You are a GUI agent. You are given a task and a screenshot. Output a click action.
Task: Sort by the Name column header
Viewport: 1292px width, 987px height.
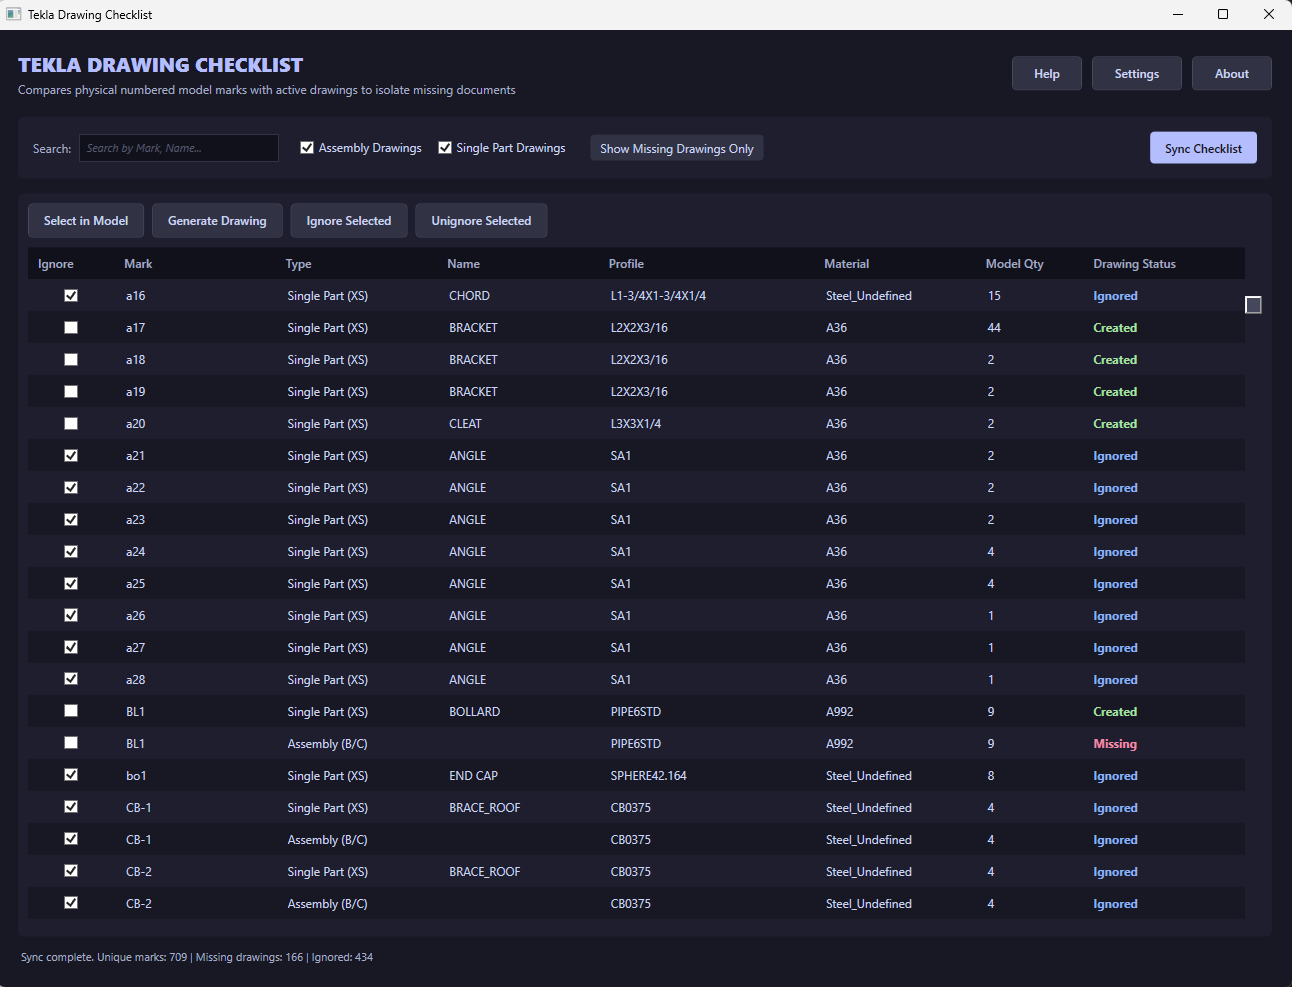click(464, 264)
